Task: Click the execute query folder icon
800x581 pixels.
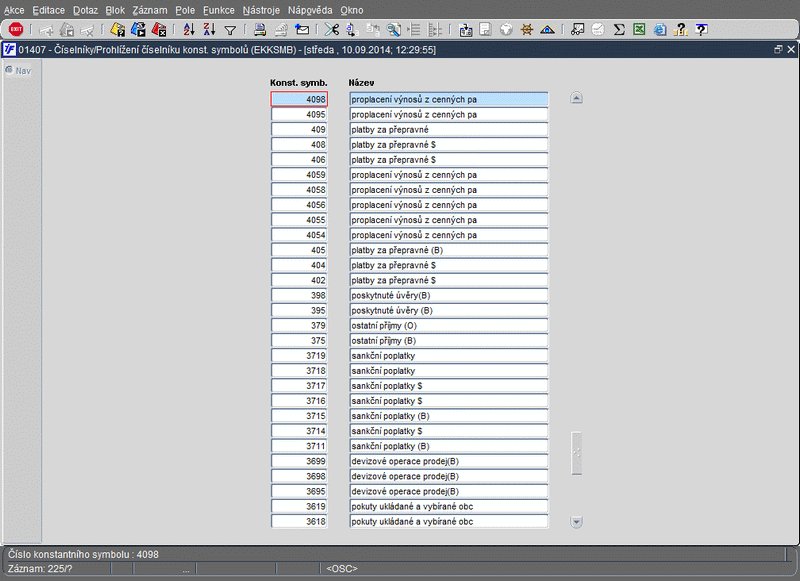Action: click(138, 30)
